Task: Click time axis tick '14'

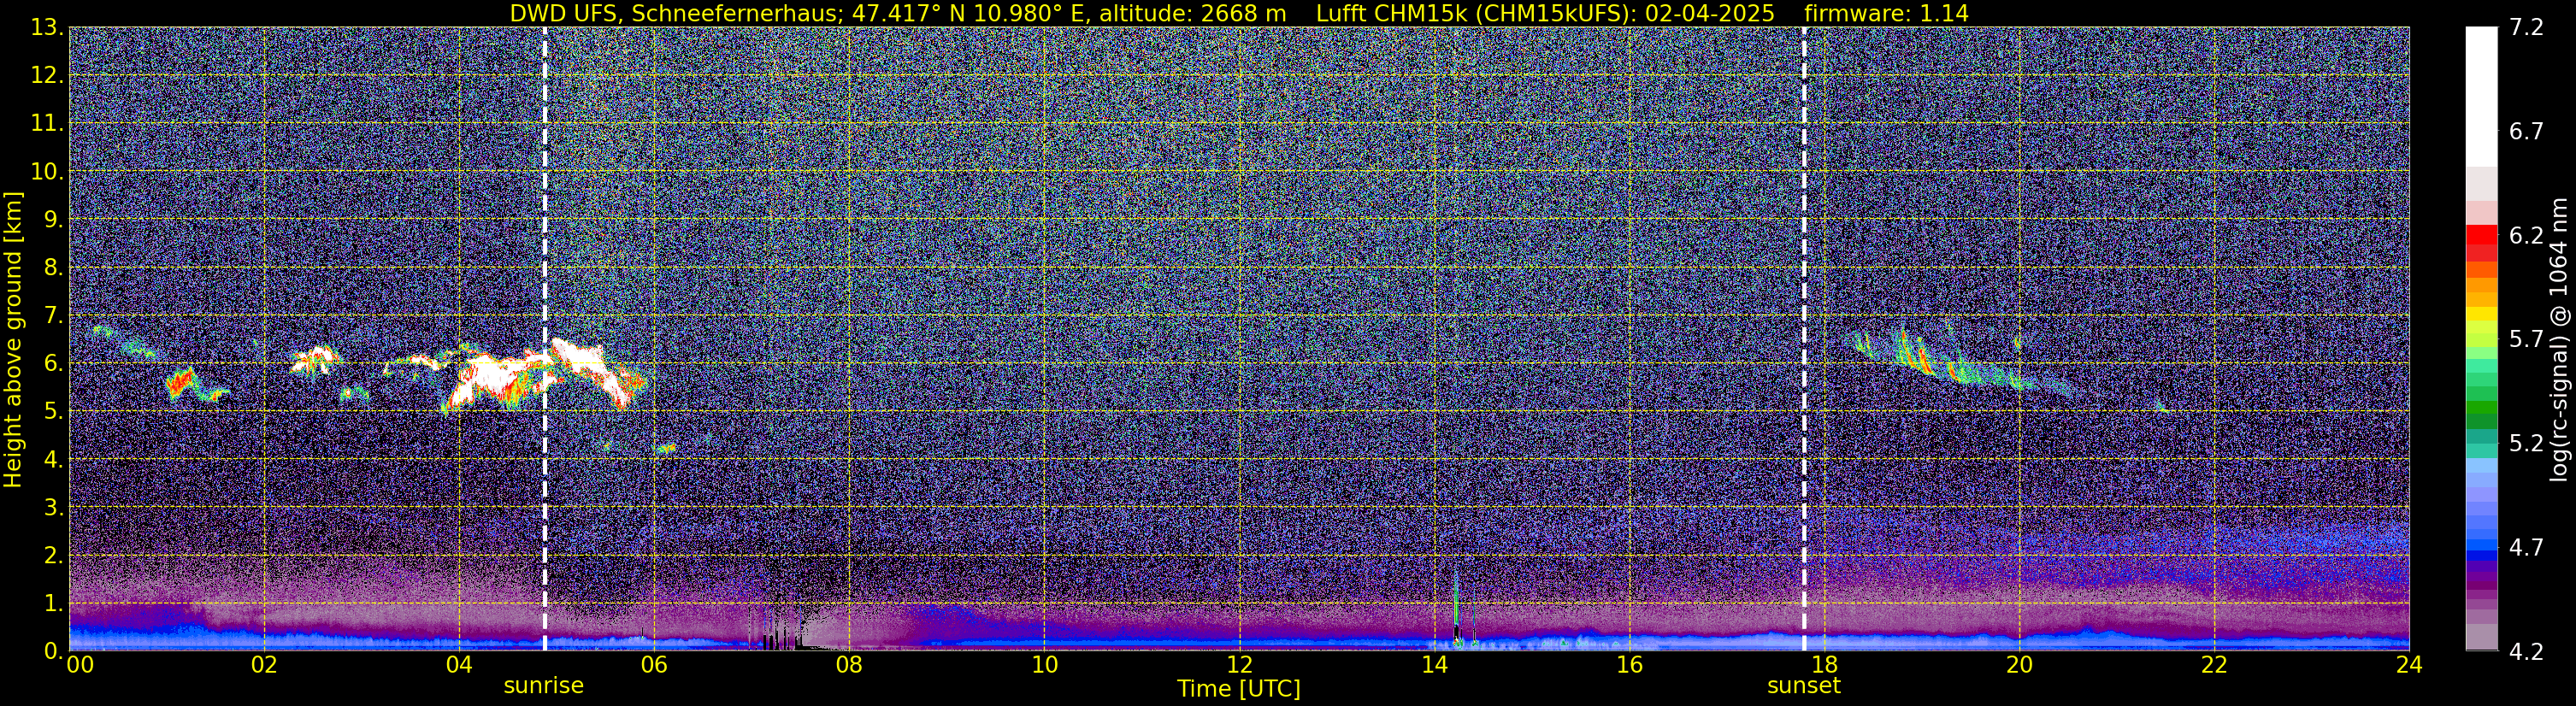Action: coord(1434,665)
